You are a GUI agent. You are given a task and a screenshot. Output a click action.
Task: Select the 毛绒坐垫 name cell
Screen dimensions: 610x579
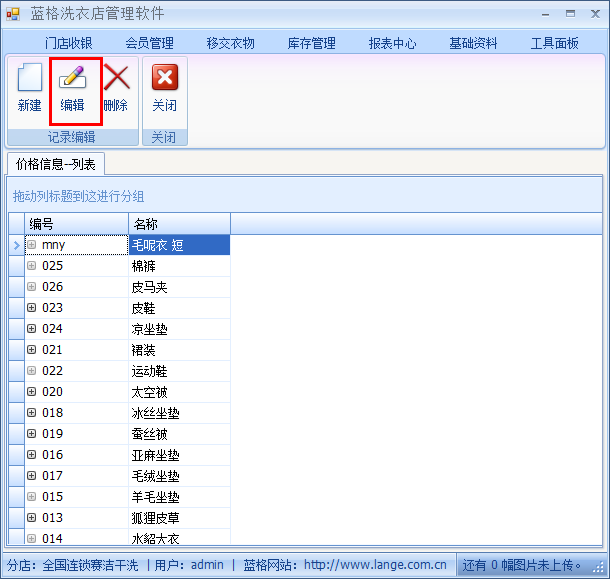coord(179,476)
